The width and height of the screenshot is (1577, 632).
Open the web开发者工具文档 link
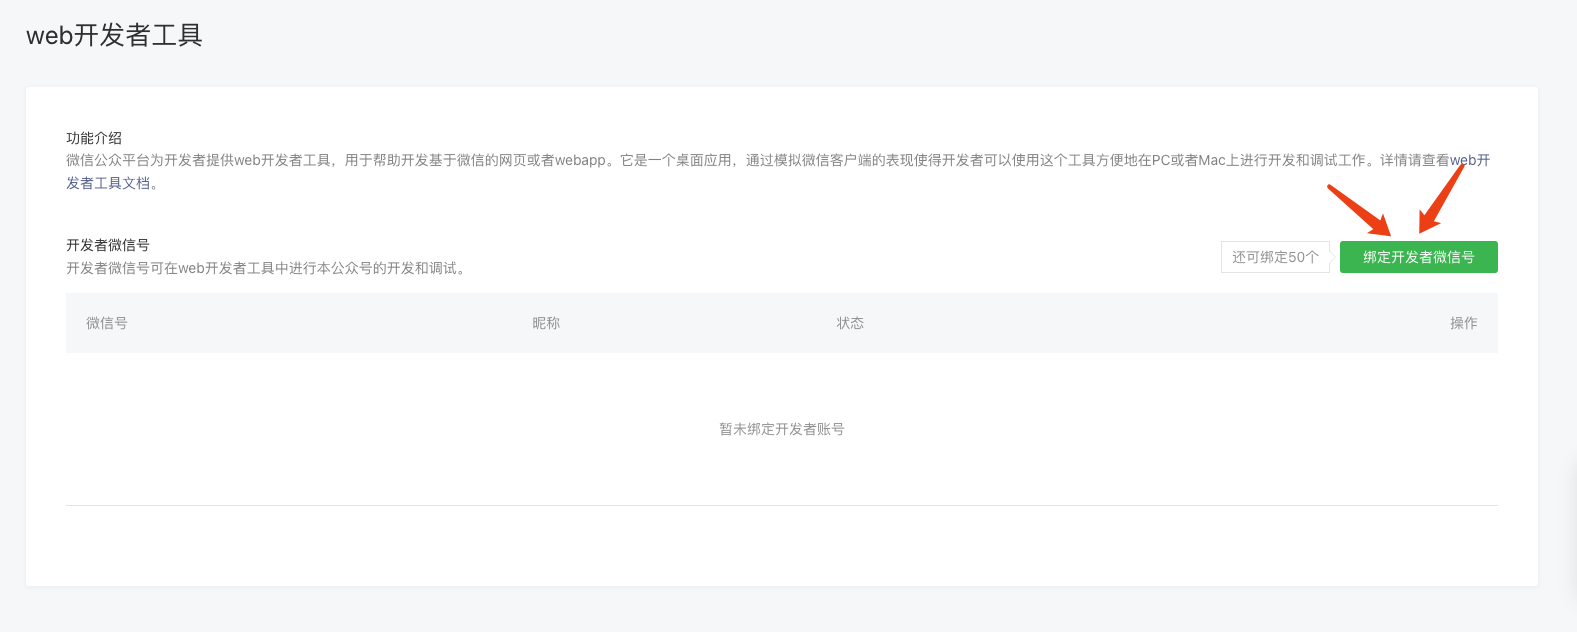(109, 183)
